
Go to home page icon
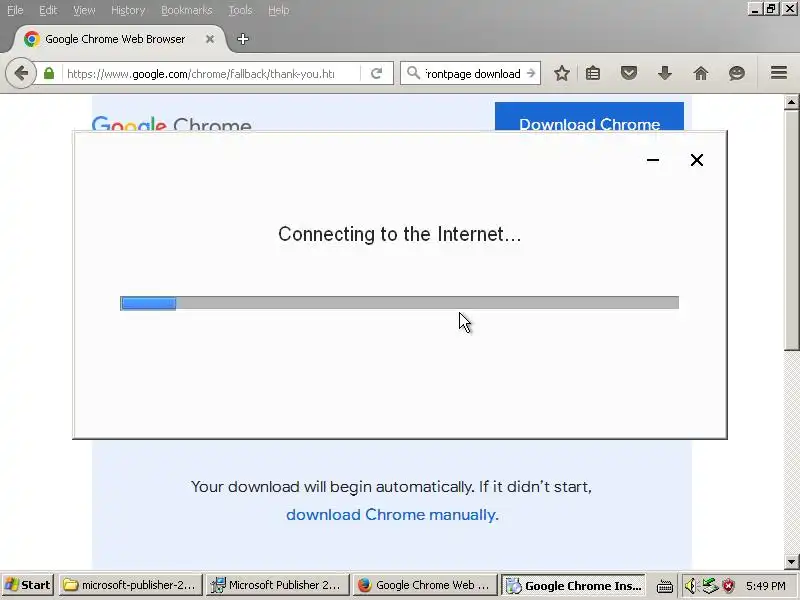tap(701, 73)
